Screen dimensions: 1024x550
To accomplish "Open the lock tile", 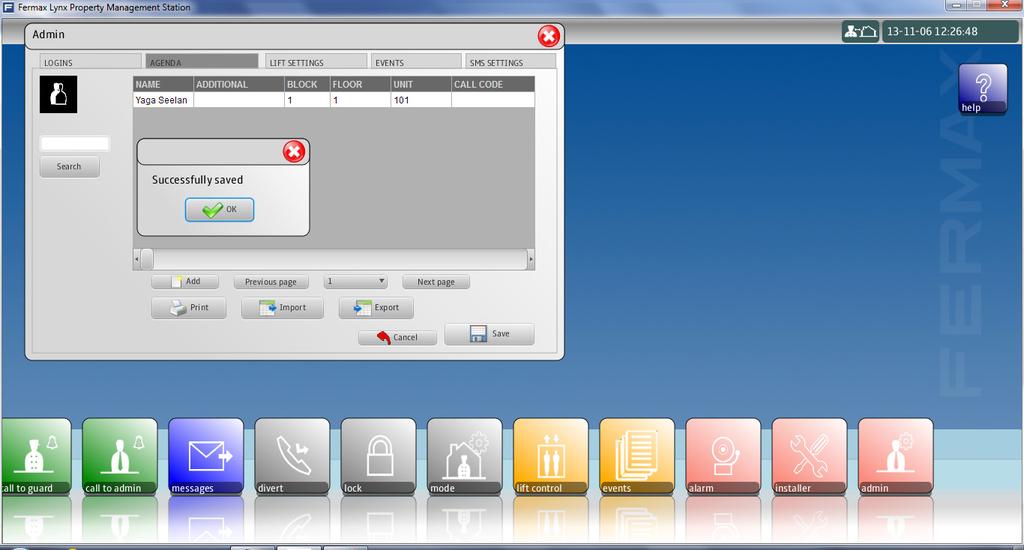I will (x=378, y=457).
